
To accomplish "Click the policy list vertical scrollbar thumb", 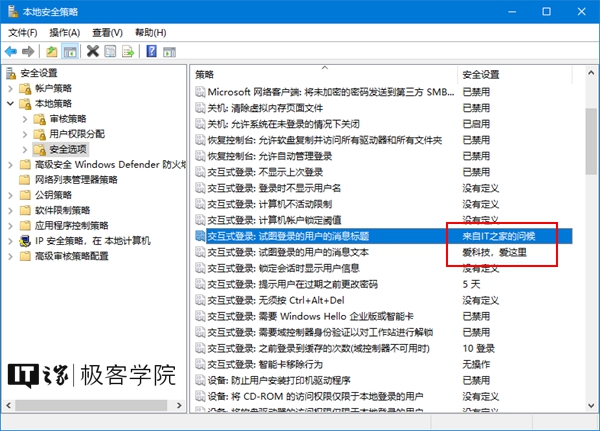I will [x=591, y=141].
